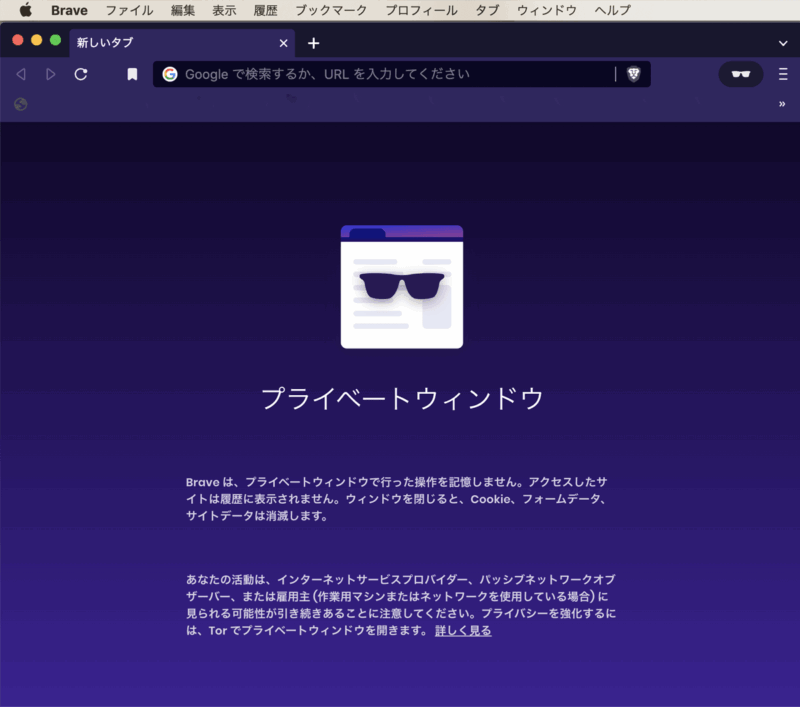Screen dimensions: 800x707
Task: Close the 新しいタブ tab
Action: [x=283, y=43]
